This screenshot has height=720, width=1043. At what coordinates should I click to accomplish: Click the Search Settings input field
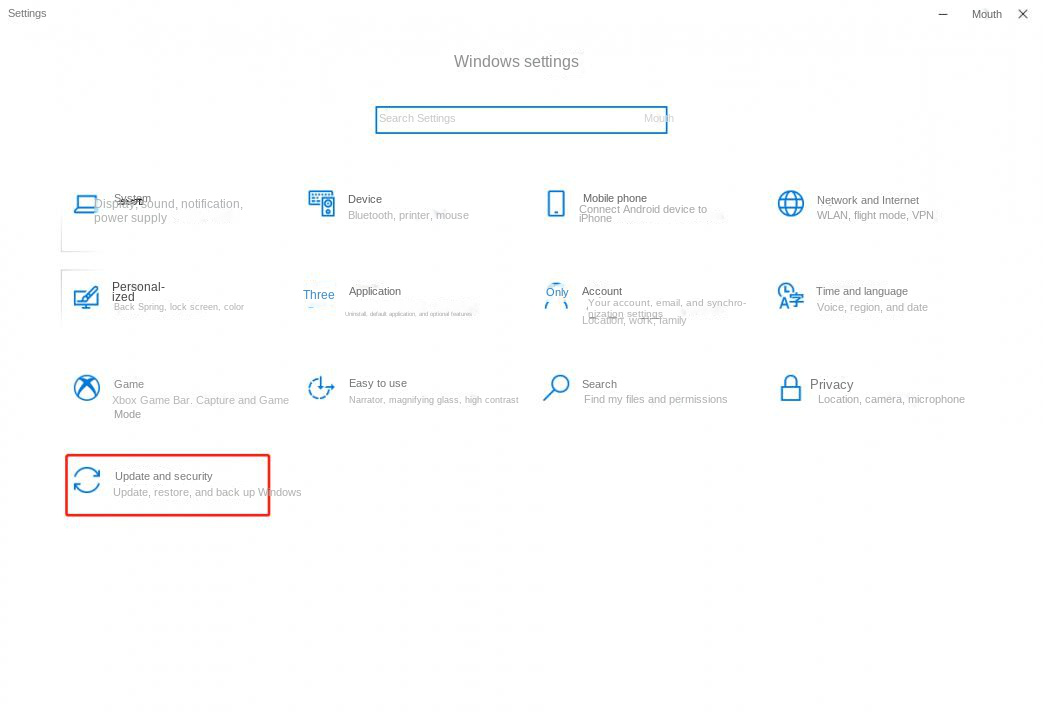click(x=520, y=119)
